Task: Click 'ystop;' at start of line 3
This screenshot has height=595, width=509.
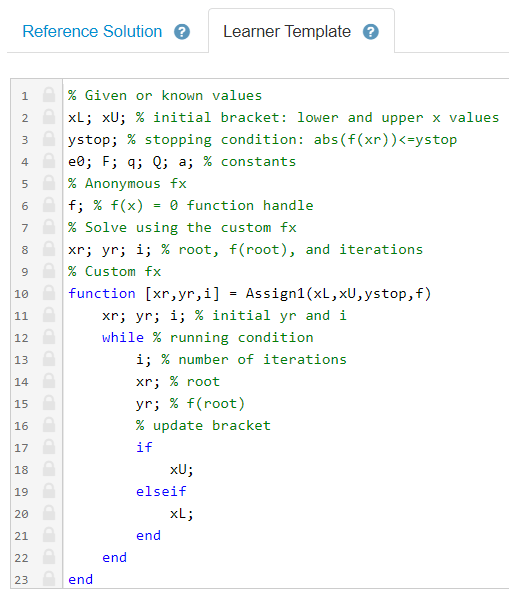Action: (93, 140)
